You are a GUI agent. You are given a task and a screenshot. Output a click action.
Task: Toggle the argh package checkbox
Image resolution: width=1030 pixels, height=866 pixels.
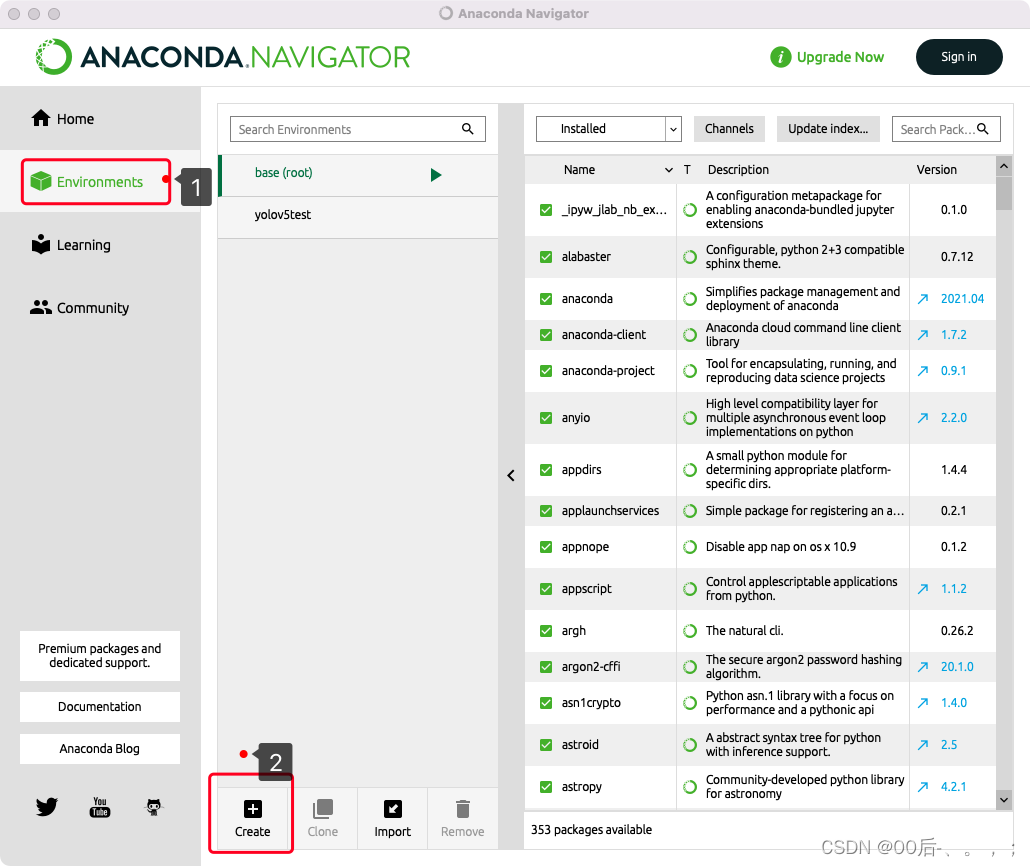tap(546, 631)
